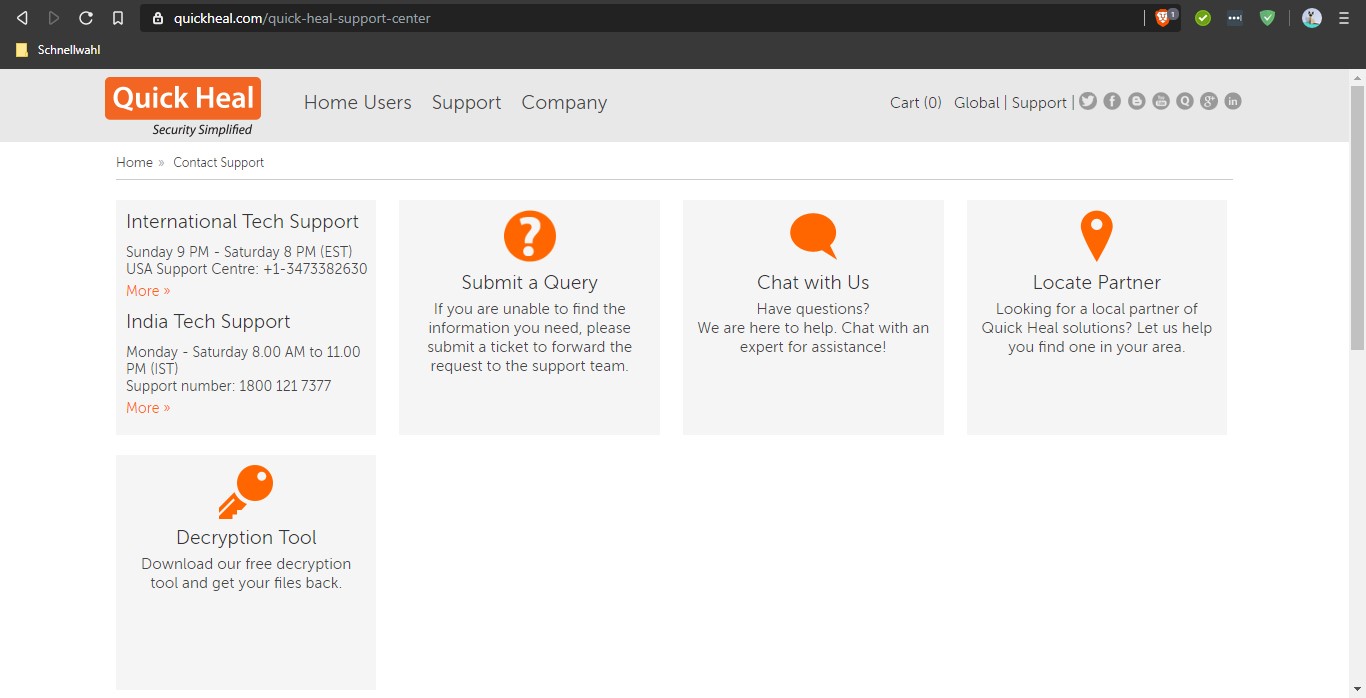Image resolution: width=1366 pixels, height=698 pixels.
Task: Select the Global region link
Action: pos(977,102)
